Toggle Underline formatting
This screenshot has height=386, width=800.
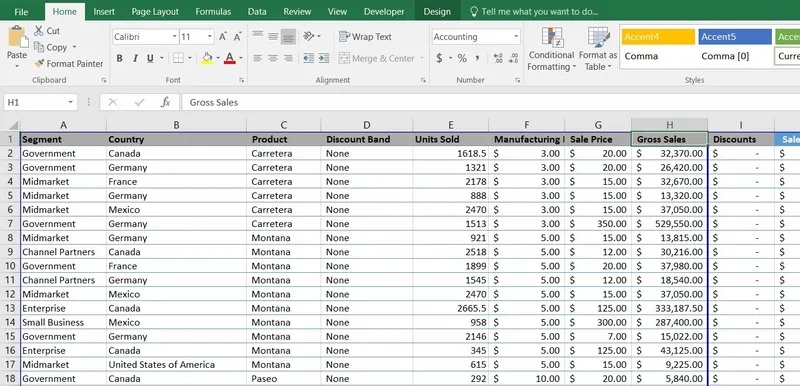tap(150, 58)
